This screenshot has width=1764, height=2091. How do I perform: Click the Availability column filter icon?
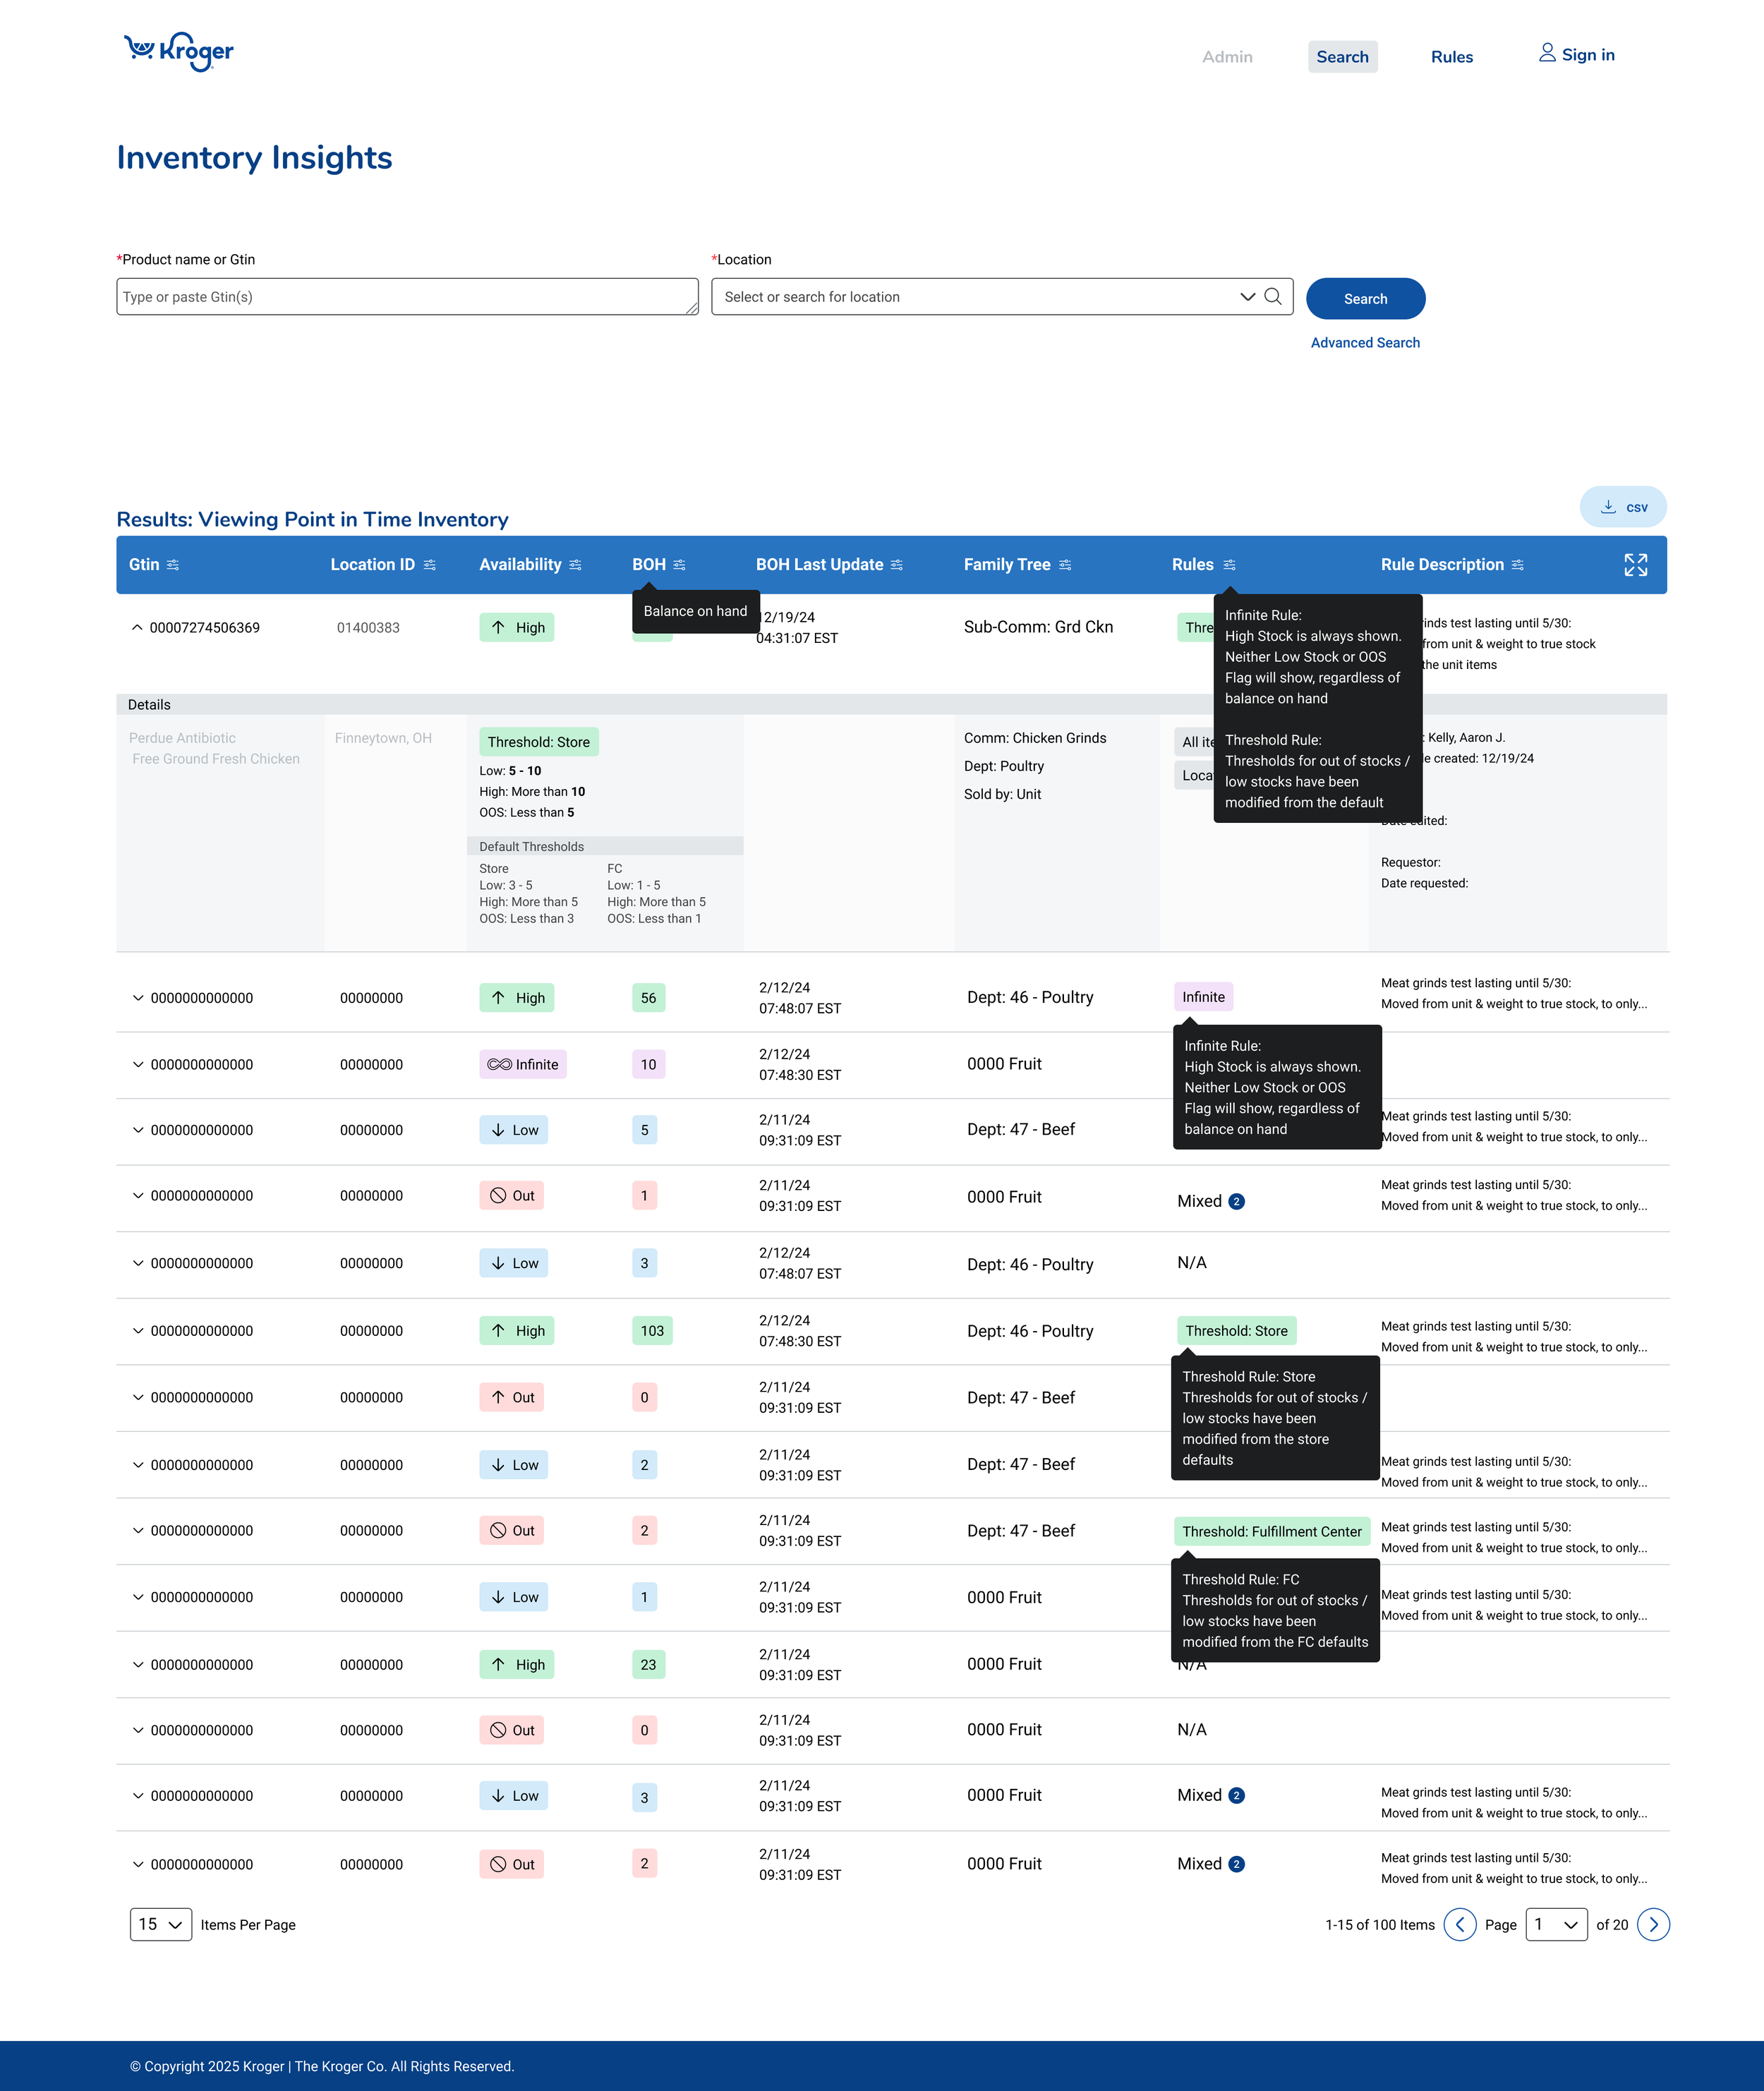click(576, 565)
